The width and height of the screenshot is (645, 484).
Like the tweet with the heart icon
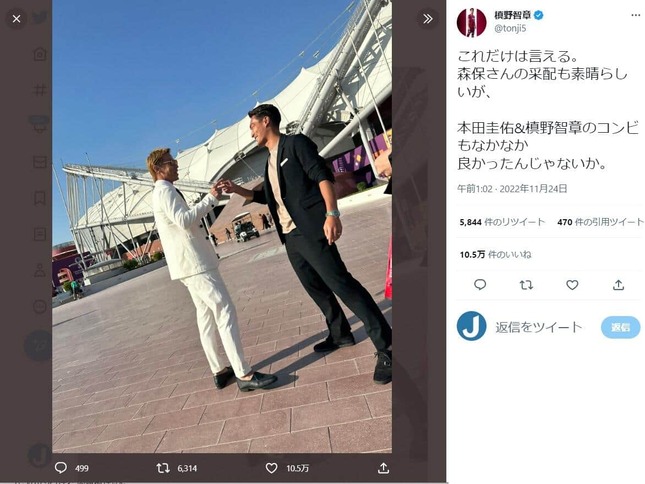(572, 285)
